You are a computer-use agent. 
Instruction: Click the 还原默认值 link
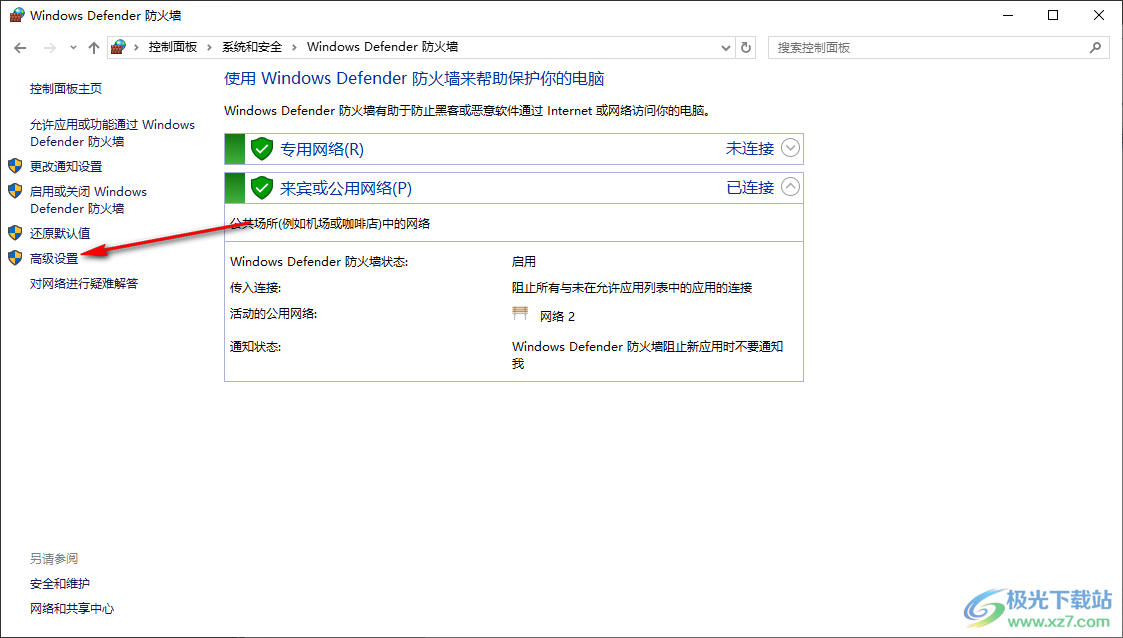coord(60,233)
